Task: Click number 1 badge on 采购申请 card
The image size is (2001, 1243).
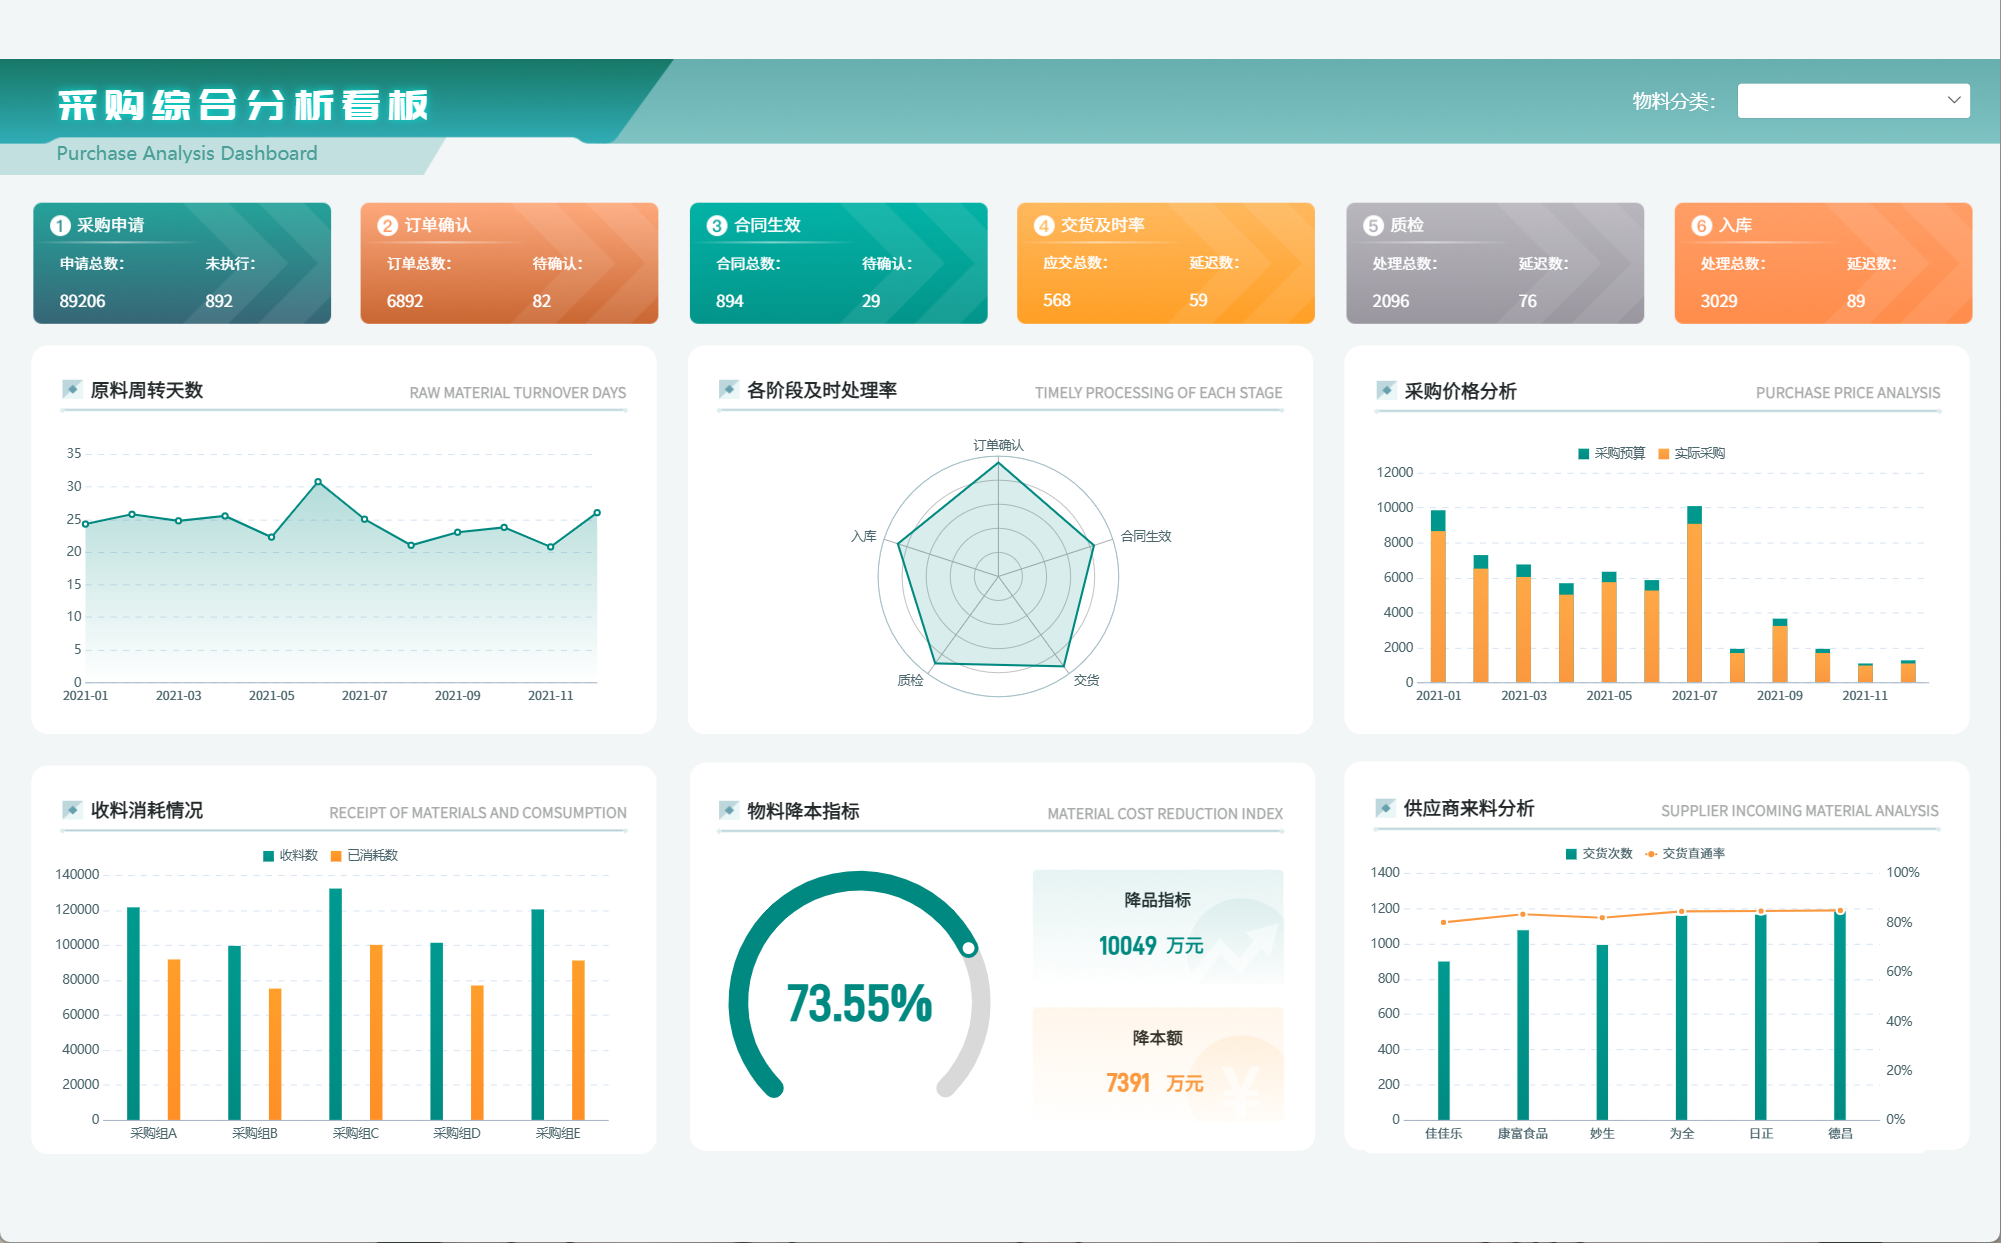Action: click(x=60, y=225)
